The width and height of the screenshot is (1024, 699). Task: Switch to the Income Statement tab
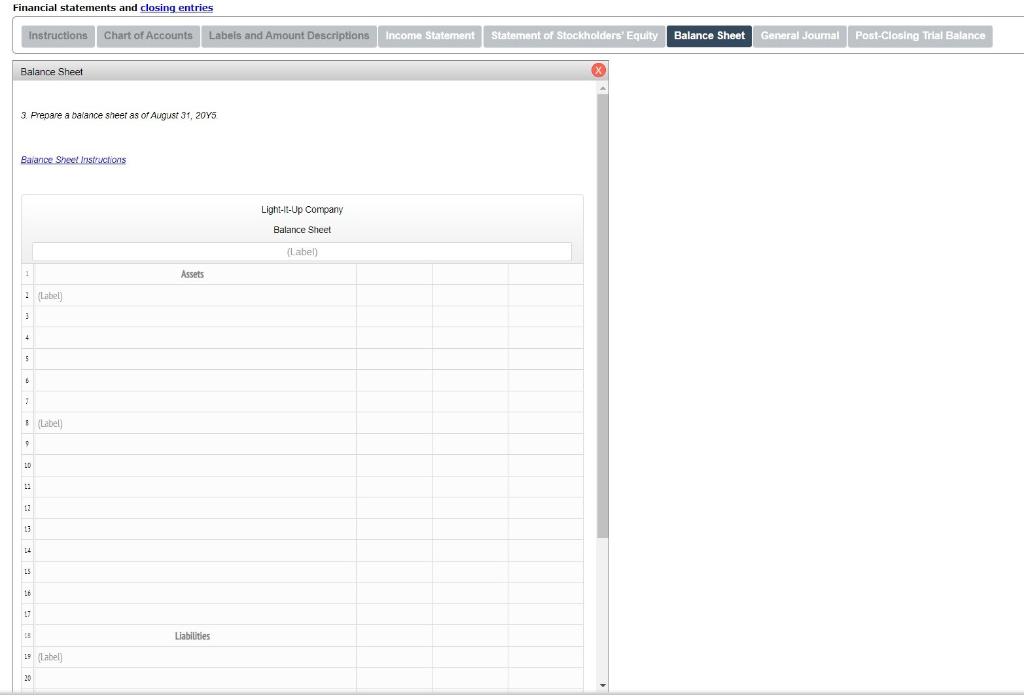(428, 35)
